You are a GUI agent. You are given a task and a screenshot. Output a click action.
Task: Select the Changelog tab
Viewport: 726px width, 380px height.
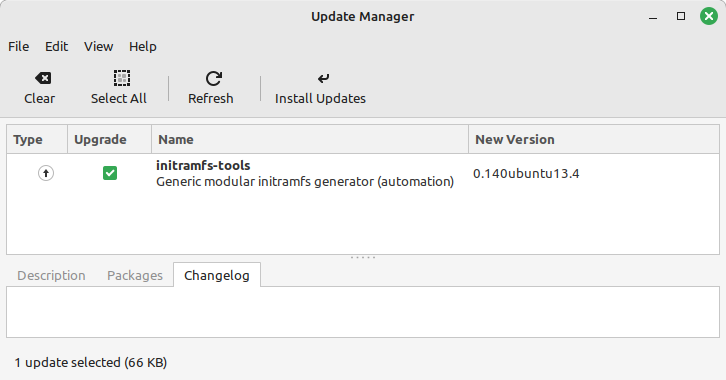pos(217,275)
